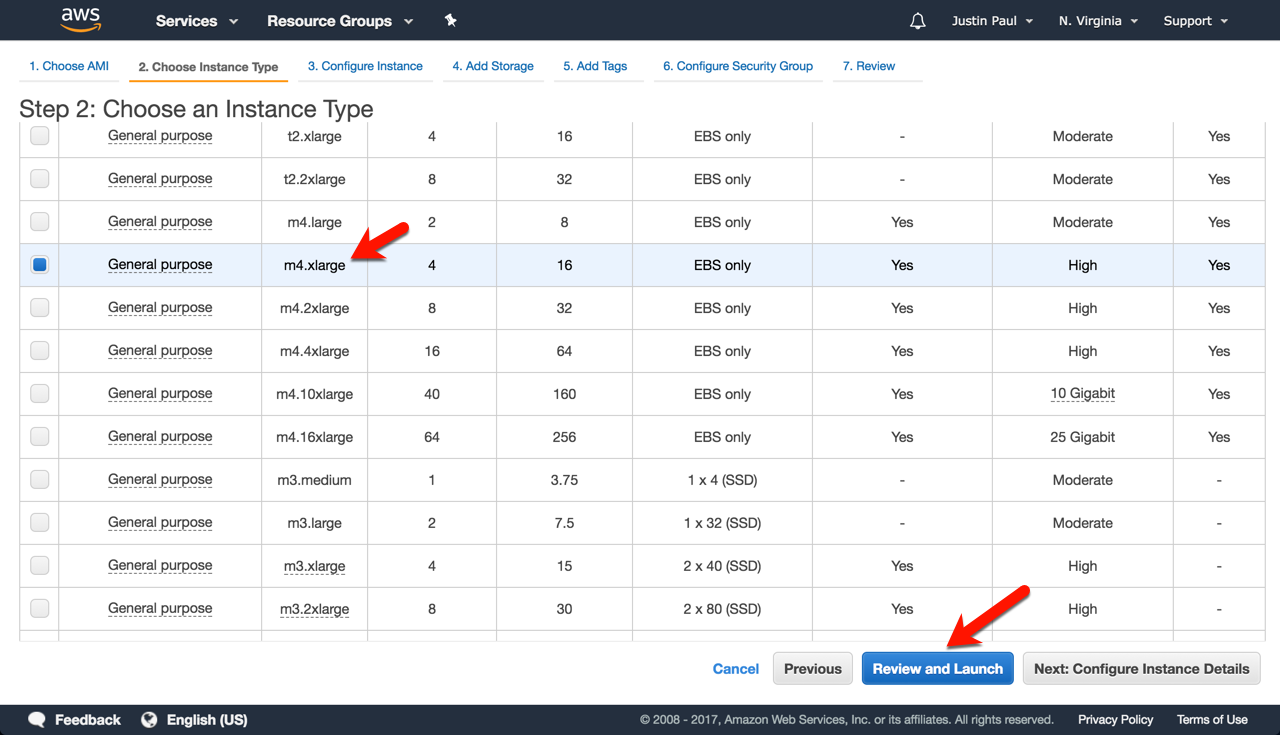Select the m4.4xlarge row checkbox
1280x735 pixels.
(x=39, y=351)
